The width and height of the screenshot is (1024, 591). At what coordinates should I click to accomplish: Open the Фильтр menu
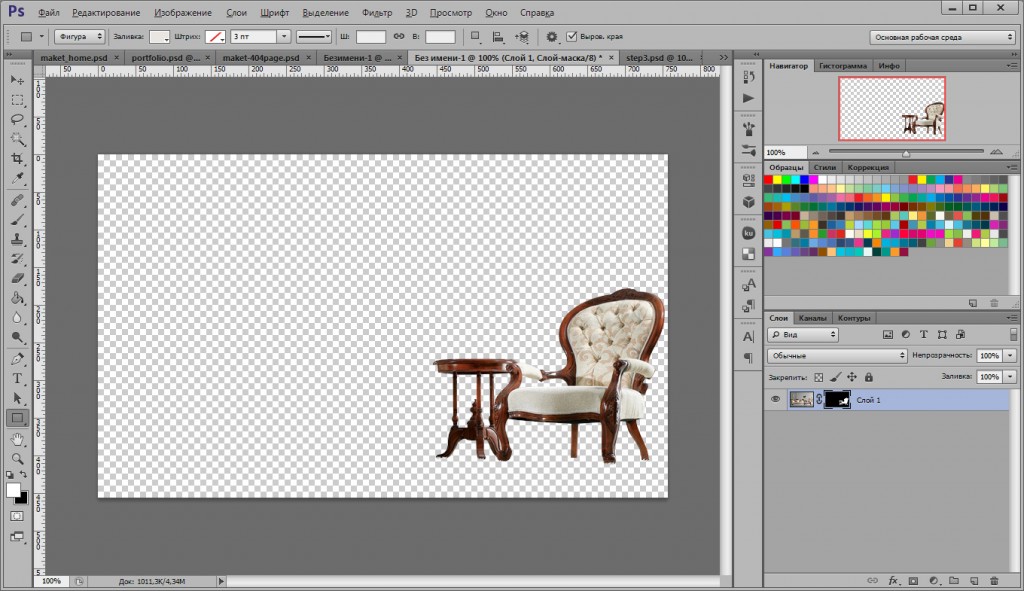377,12
